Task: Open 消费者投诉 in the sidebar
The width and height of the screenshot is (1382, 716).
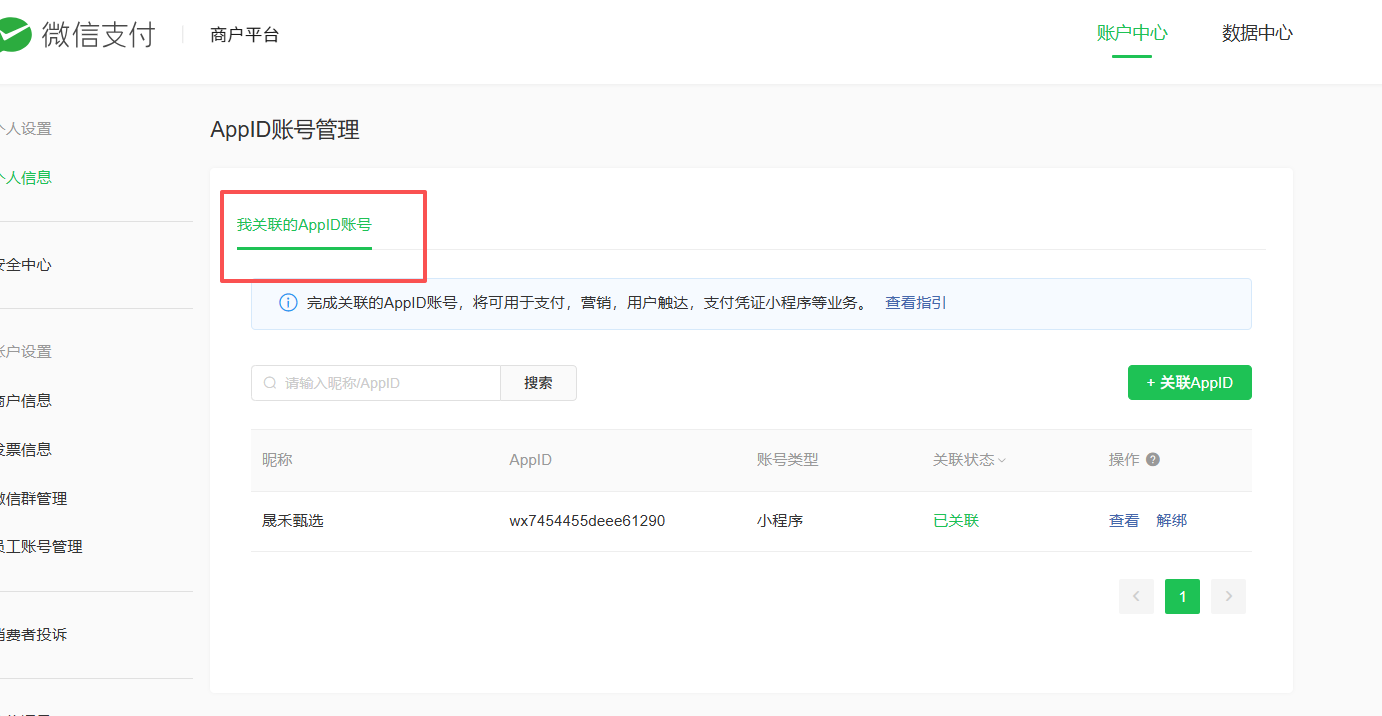Action: click(34, 635)
